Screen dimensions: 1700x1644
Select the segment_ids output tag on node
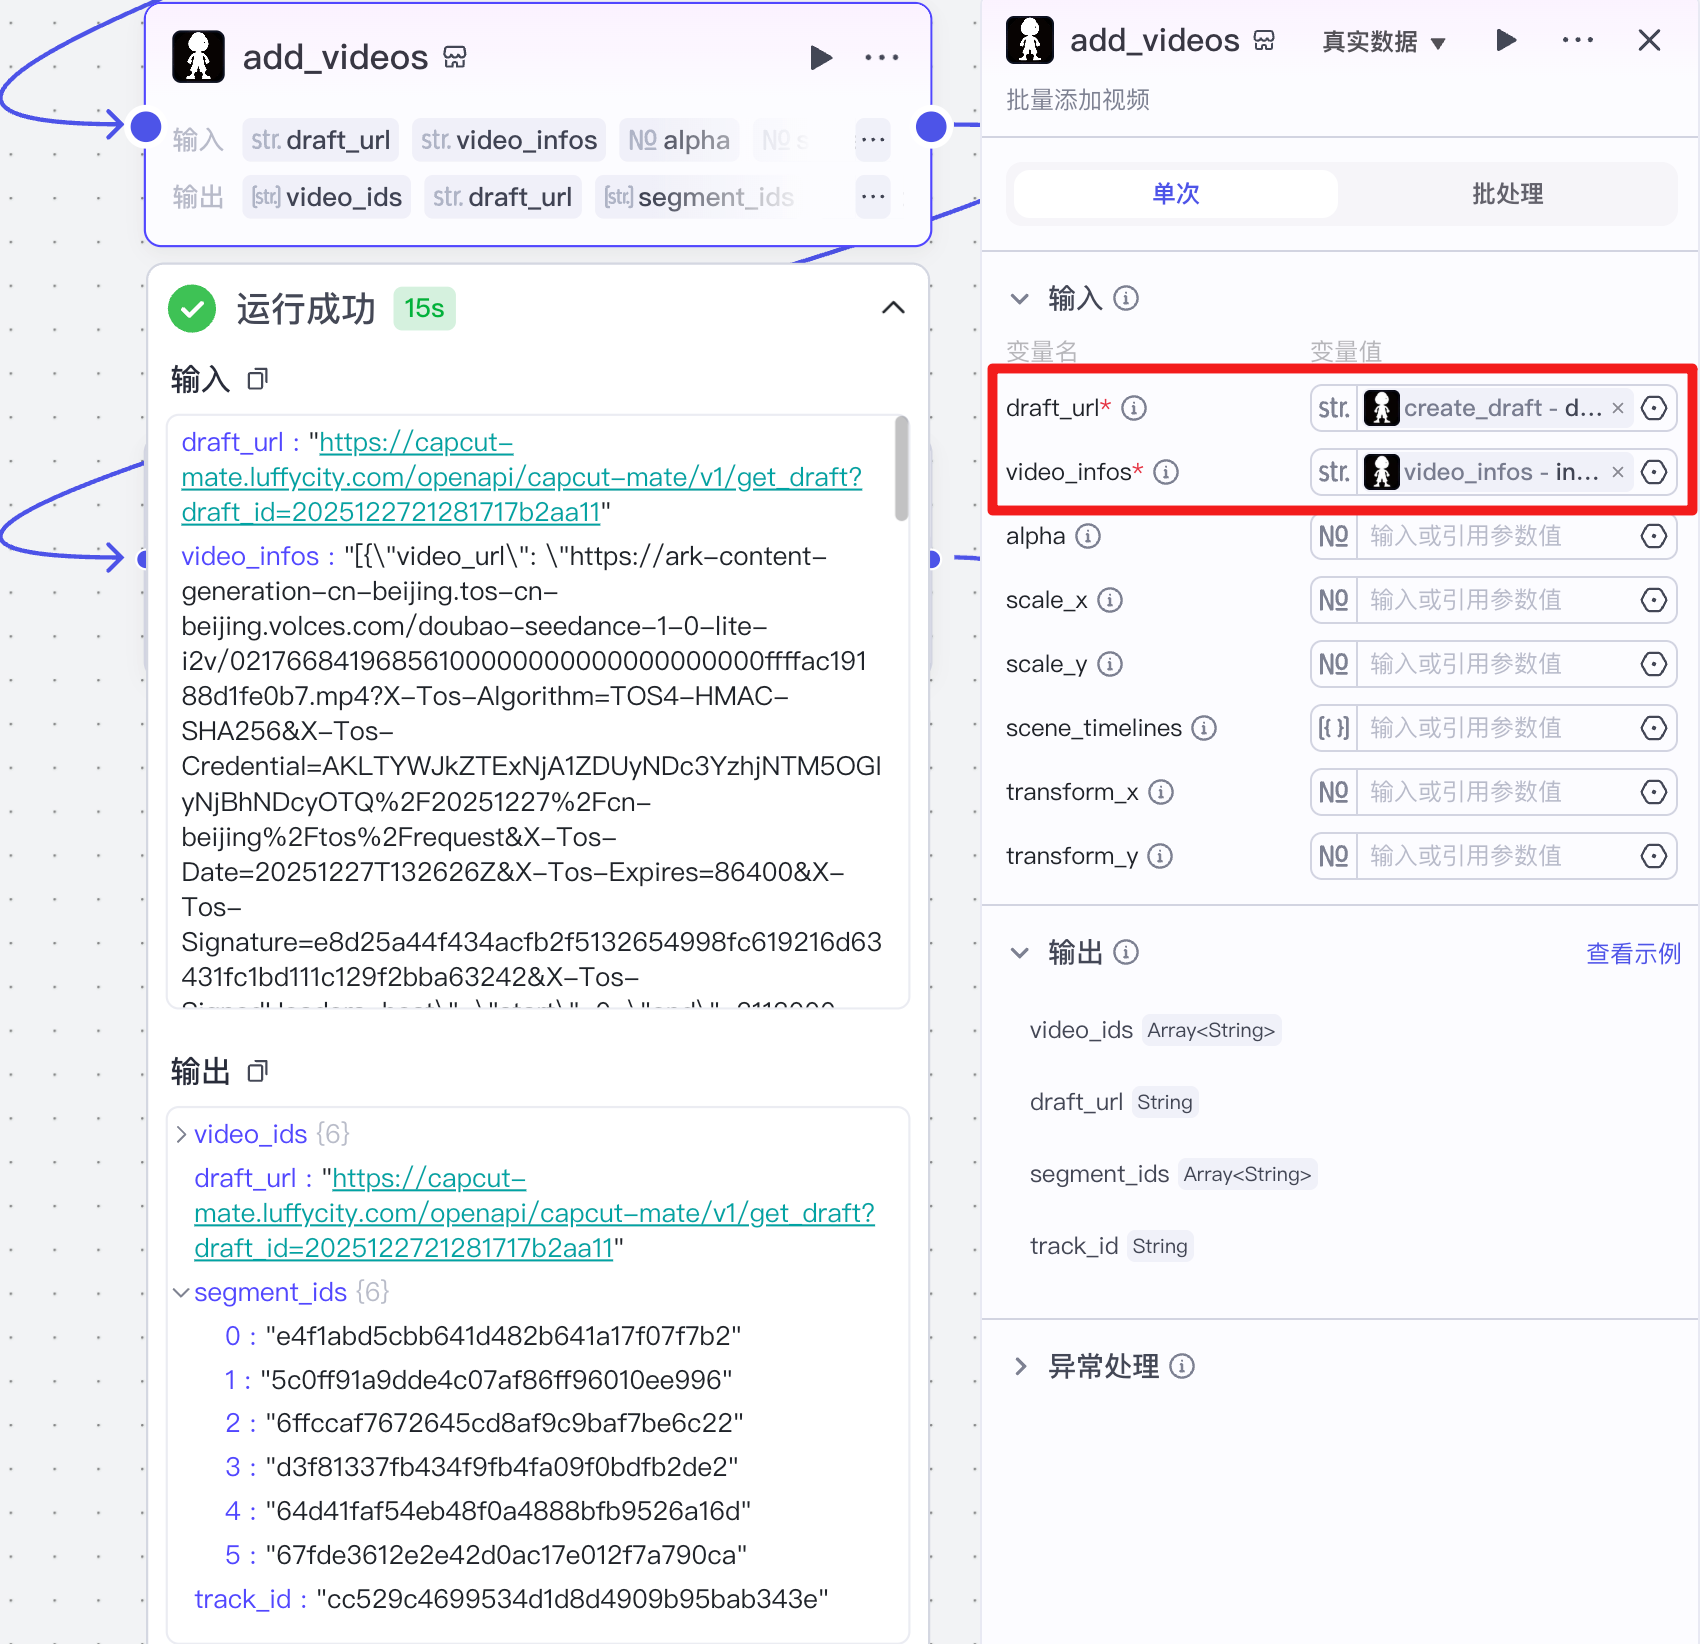pos(699,197)
